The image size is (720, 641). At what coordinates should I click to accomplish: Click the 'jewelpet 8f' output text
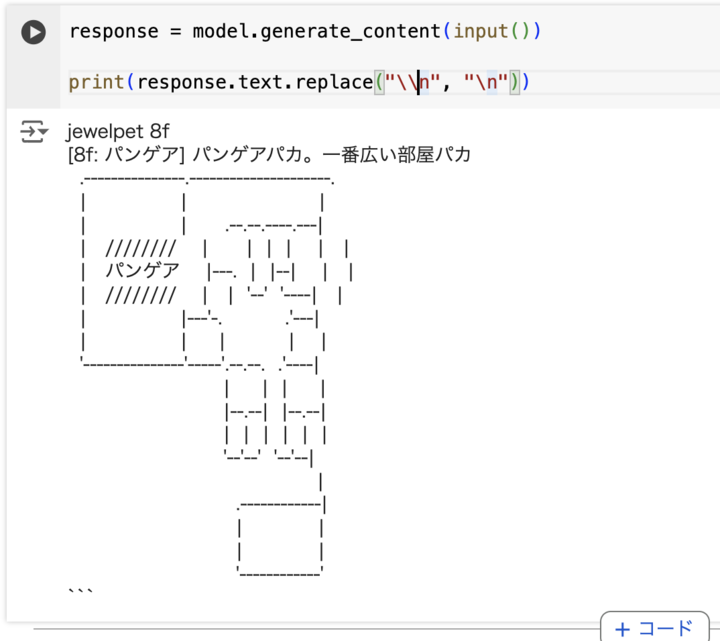click(118, 132)
